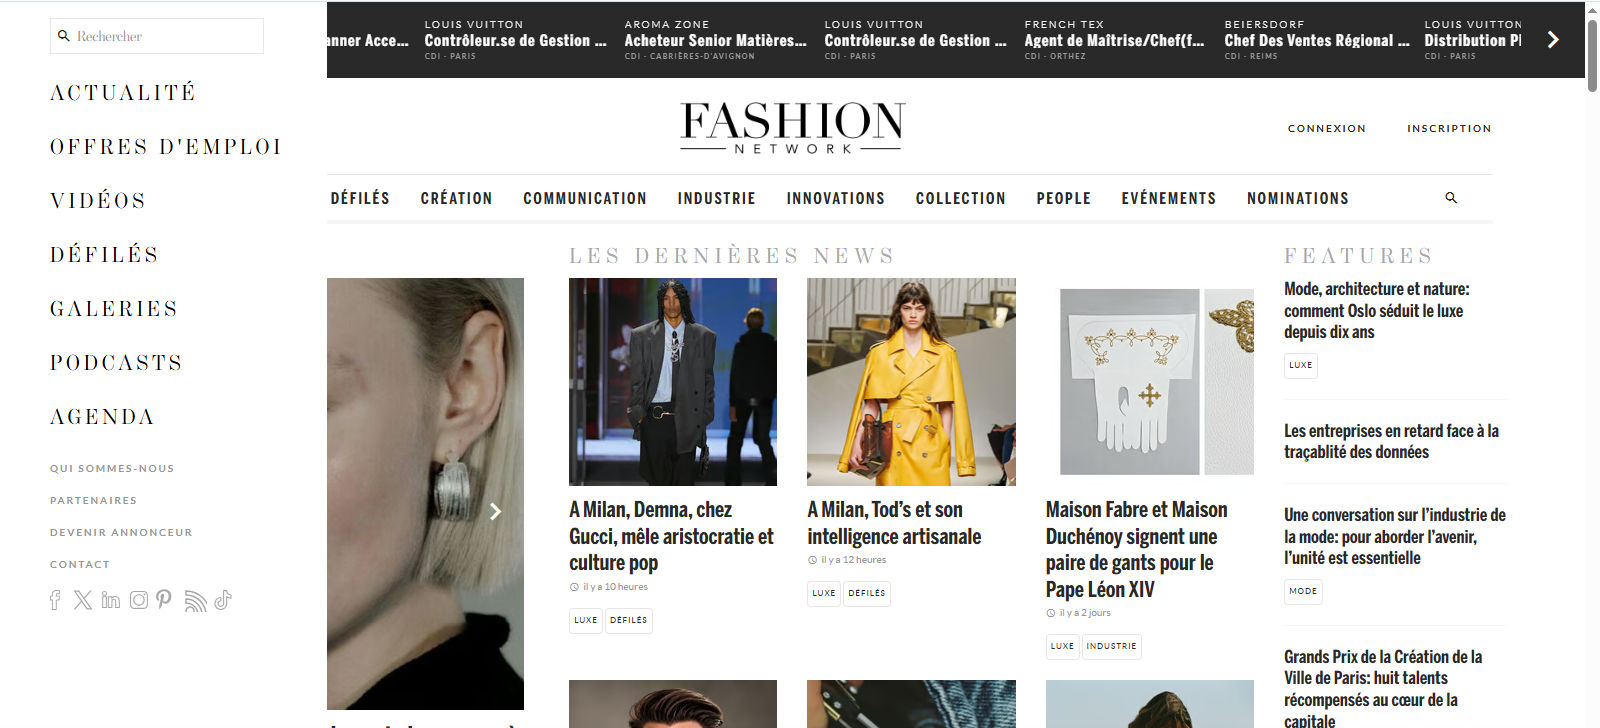Open the Innovations category tab
Viewport: 1600px width, 728px height.
835,198
